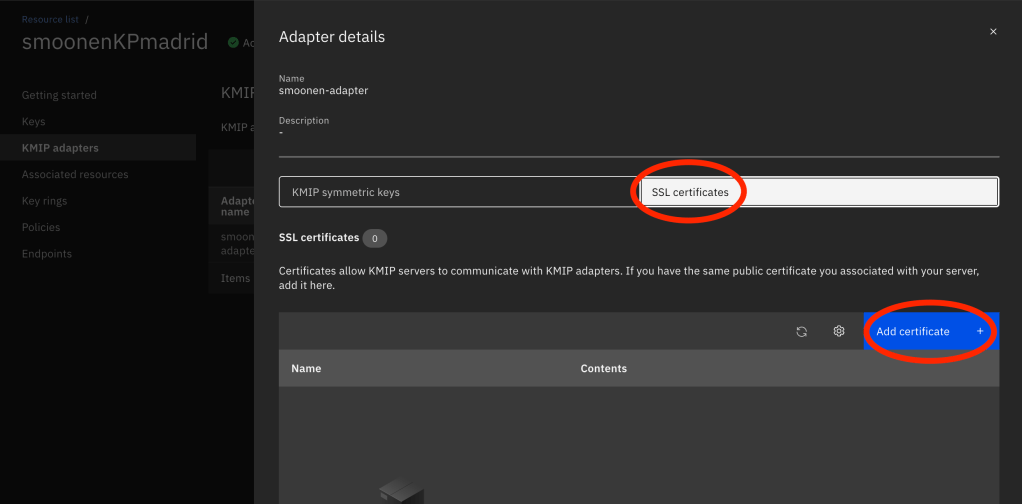This screenshot has height=504, width=1022.
Task: Open Policies in the sidebar
Action: pyautogui.click(x=41, y=227)
